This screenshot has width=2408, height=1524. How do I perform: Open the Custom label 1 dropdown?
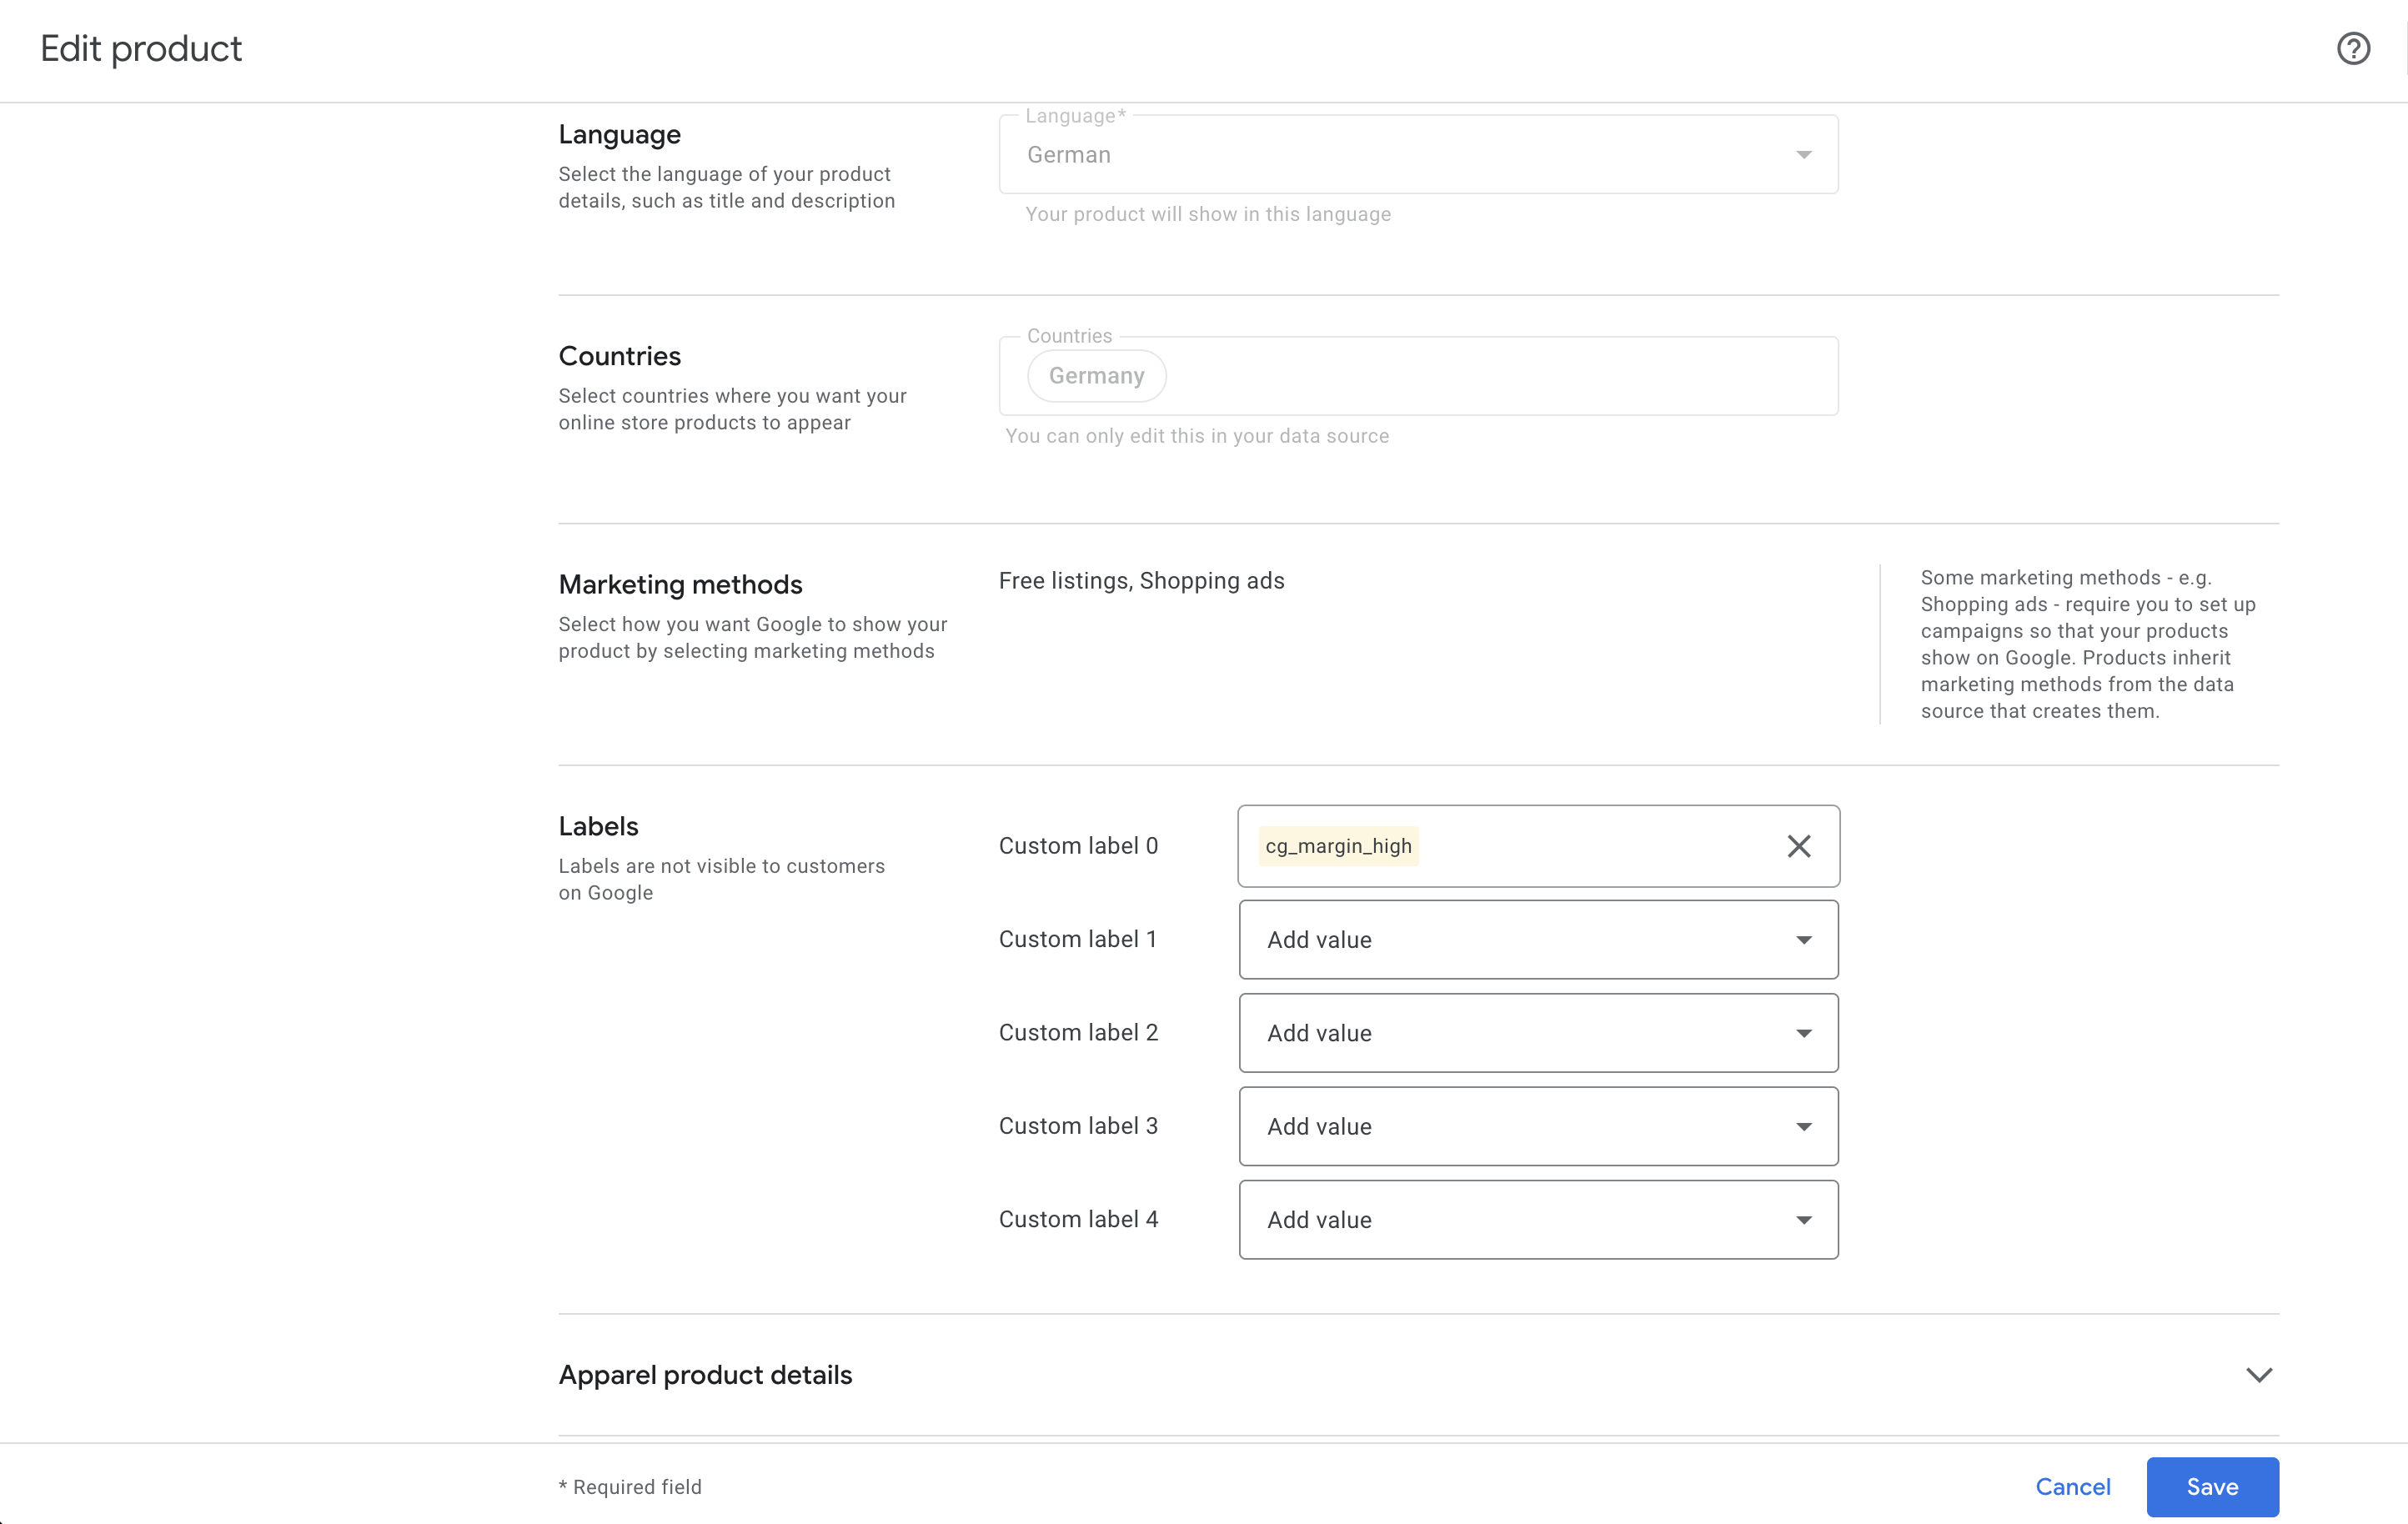click(1538, 939)
